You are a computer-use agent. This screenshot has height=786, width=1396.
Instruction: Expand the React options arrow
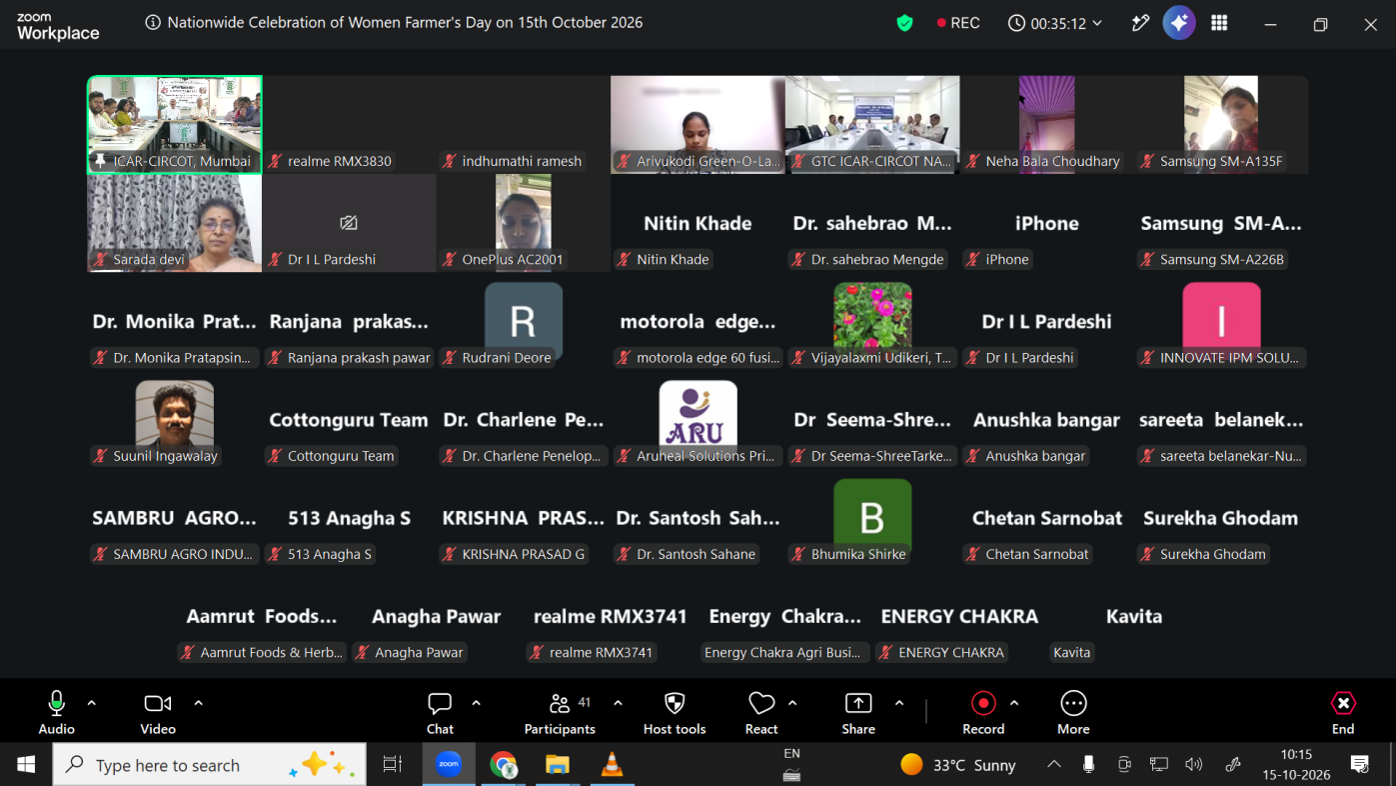pos(793,703)
